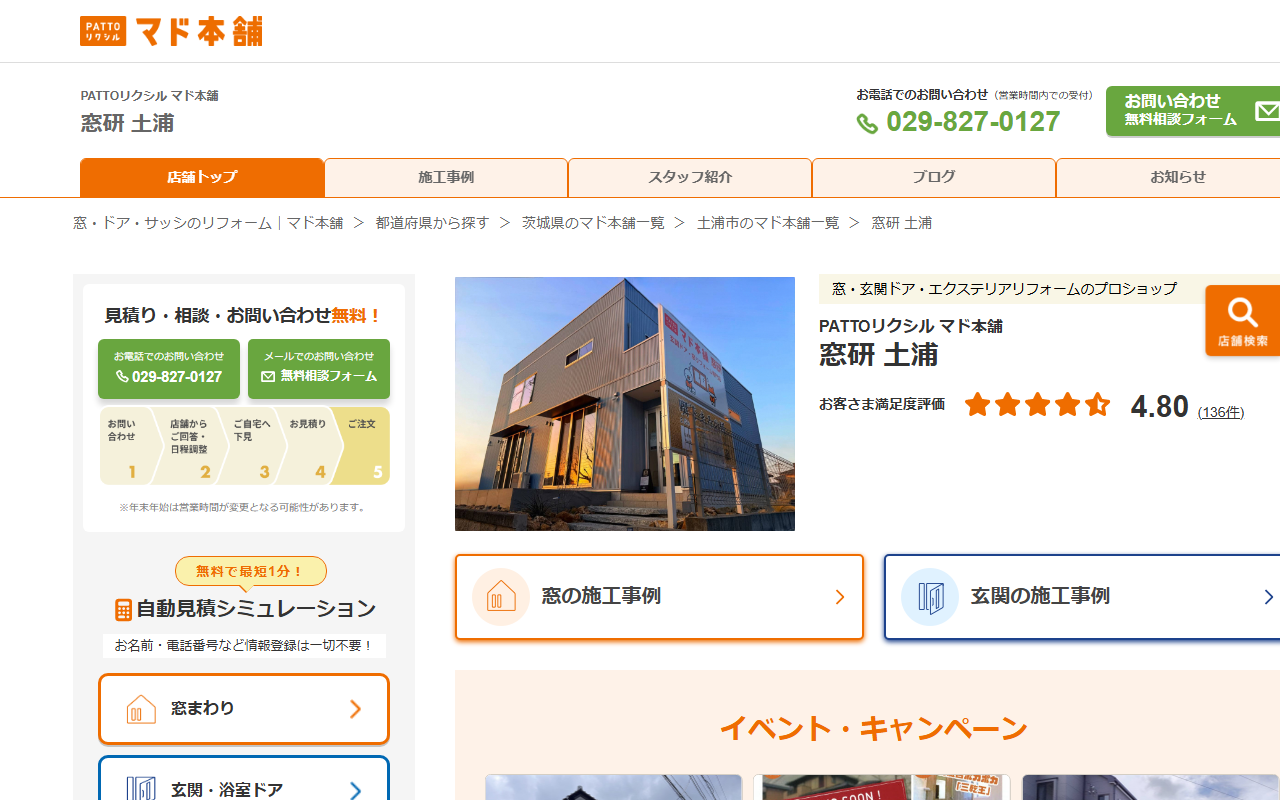Click the イベント・キャンペーン heading
The image size is (1280, 800).
(x=873, y=728)
